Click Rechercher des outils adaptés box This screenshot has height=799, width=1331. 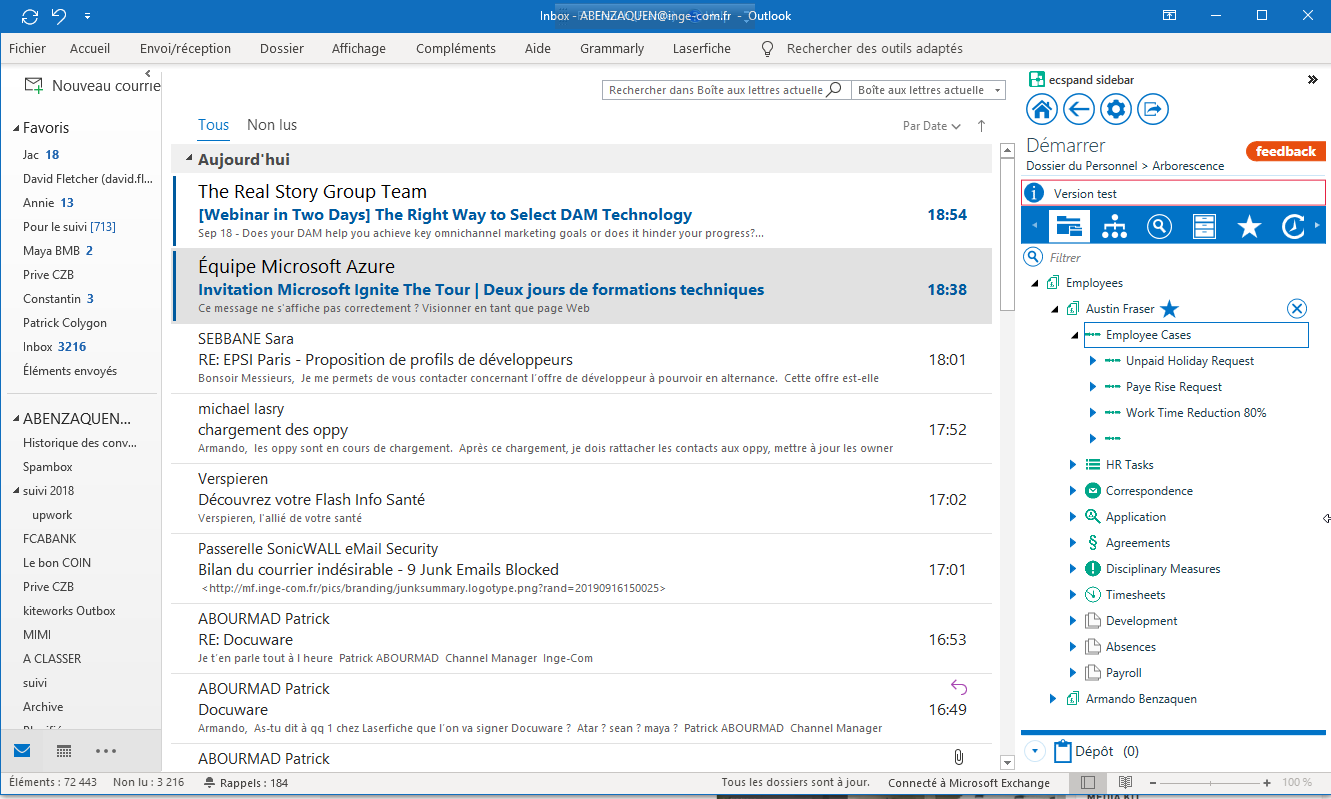(874, 48)
